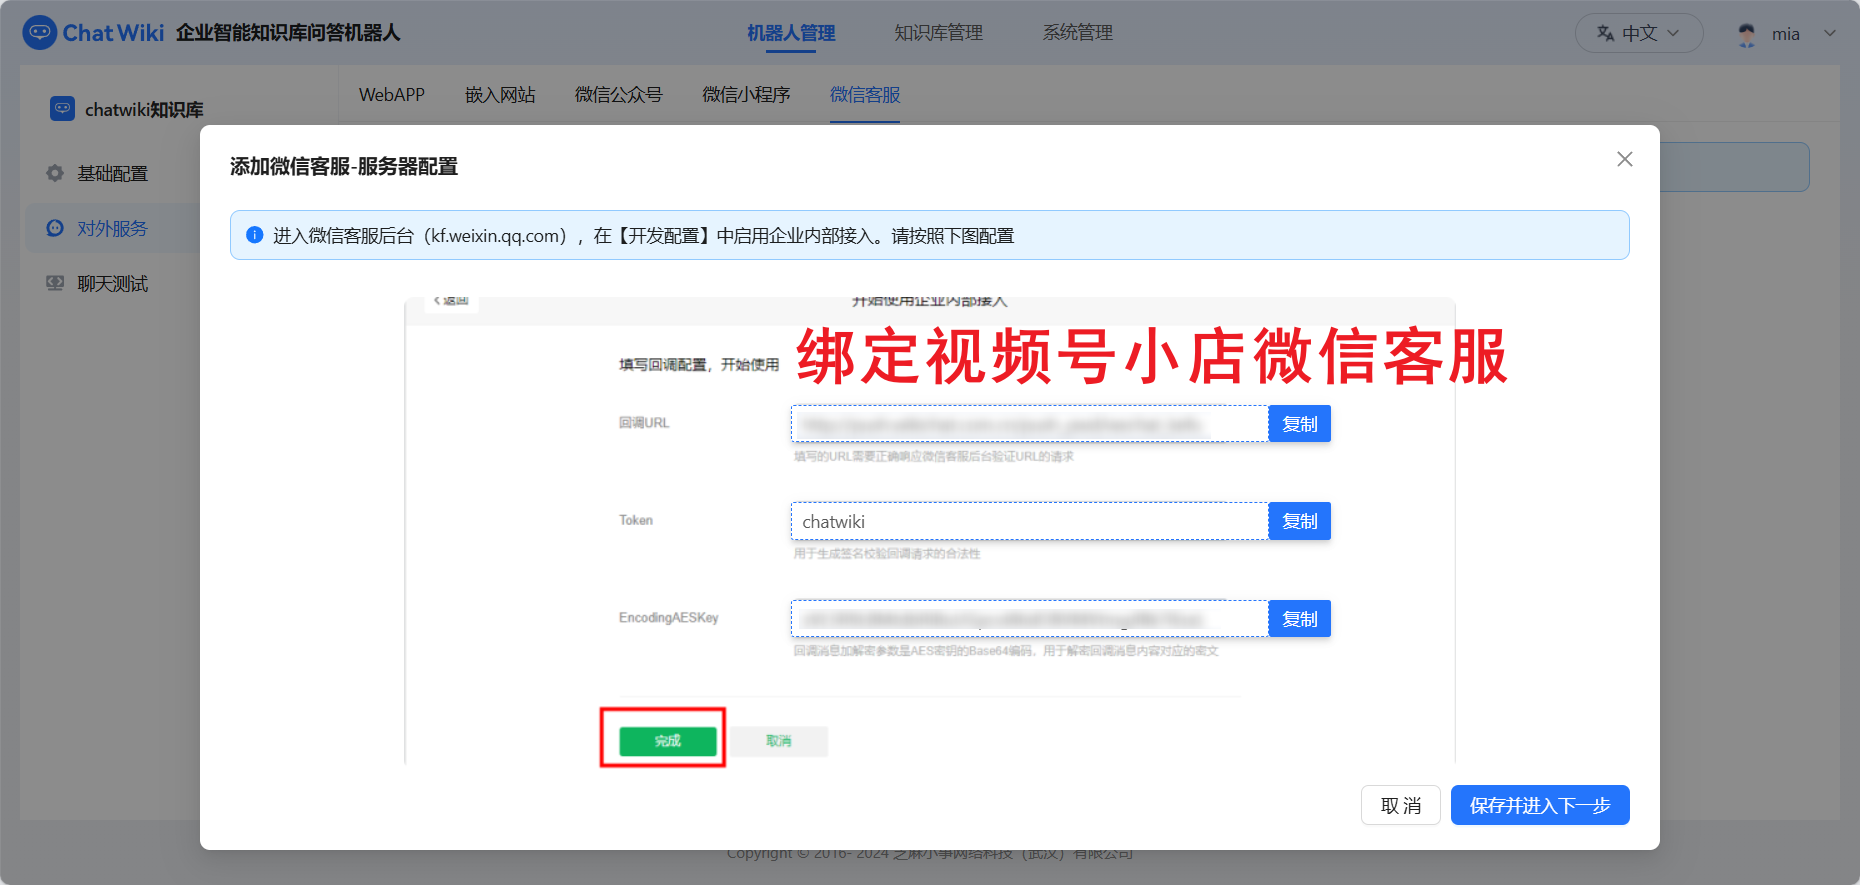The height and width of the screenshot is (885, 1860).
Task: Open the 机器人管理 top menu
Action: point(791,33)
